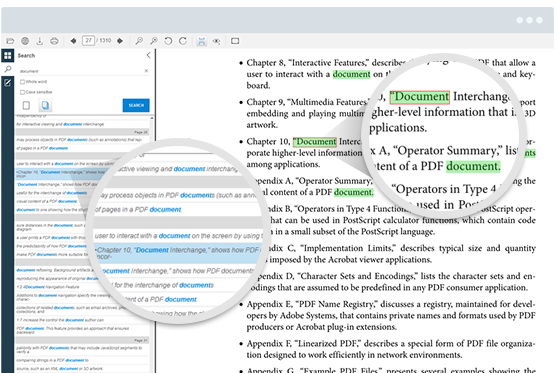This screenshot has width=555, height=373.
Task: Select result 'for interactive viewing and document interchange'
Action: (x=82, y=124)
